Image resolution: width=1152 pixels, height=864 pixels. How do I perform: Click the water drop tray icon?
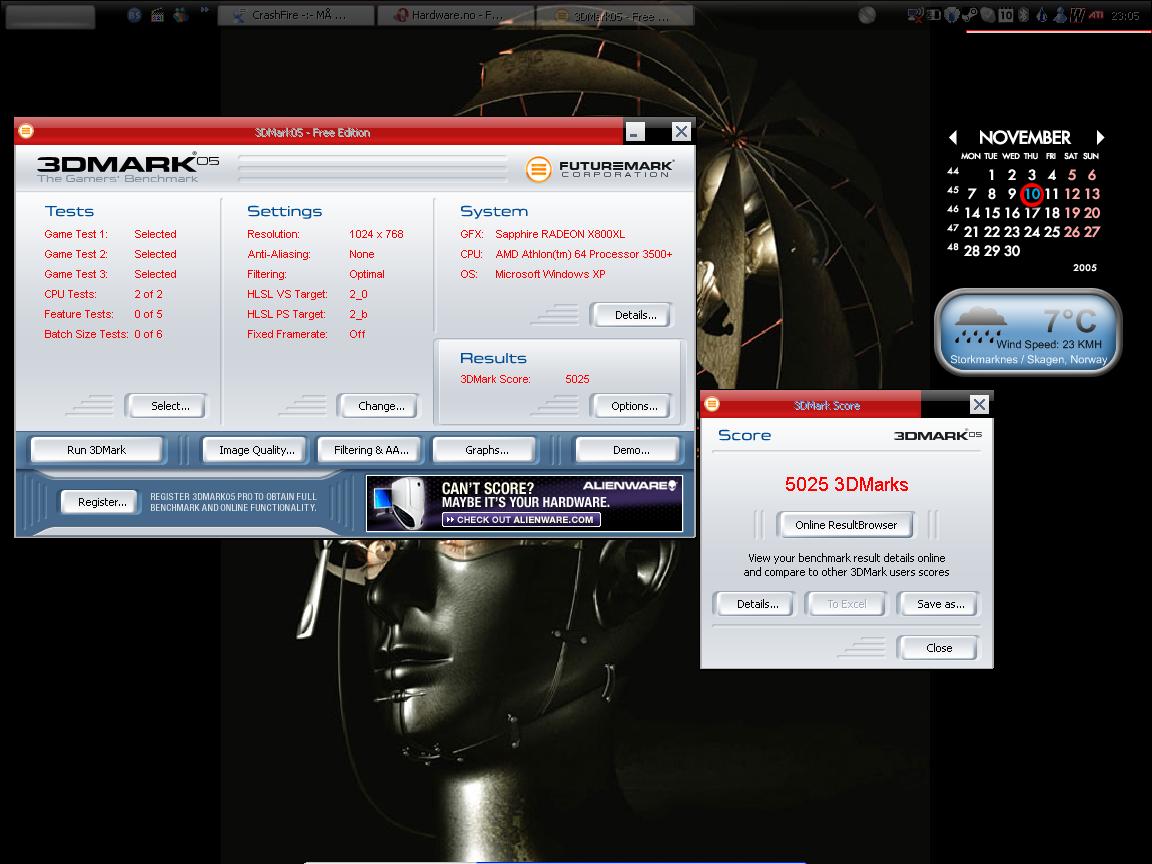coord(1042,15)
